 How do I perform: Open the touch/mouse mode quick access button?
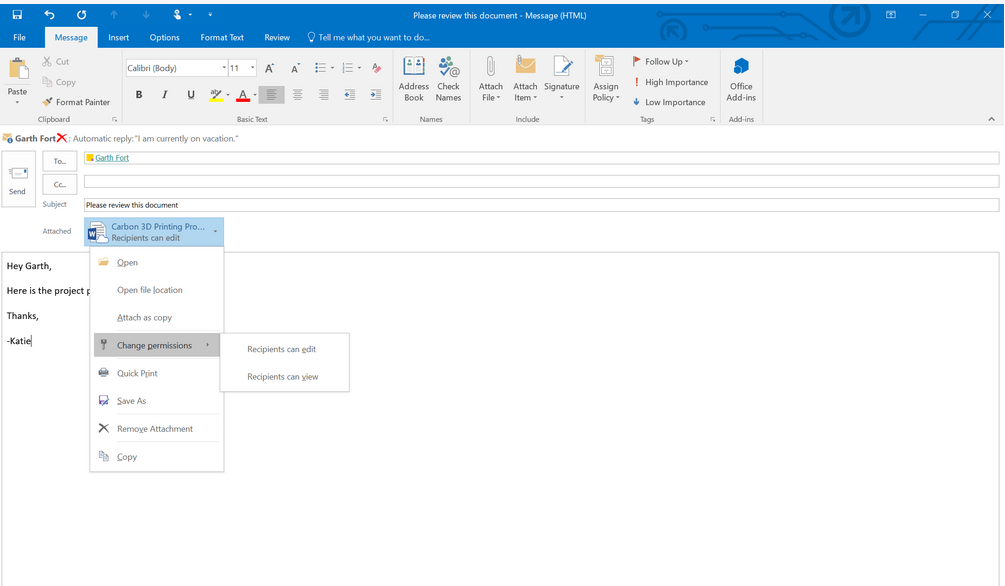point(180,15)
